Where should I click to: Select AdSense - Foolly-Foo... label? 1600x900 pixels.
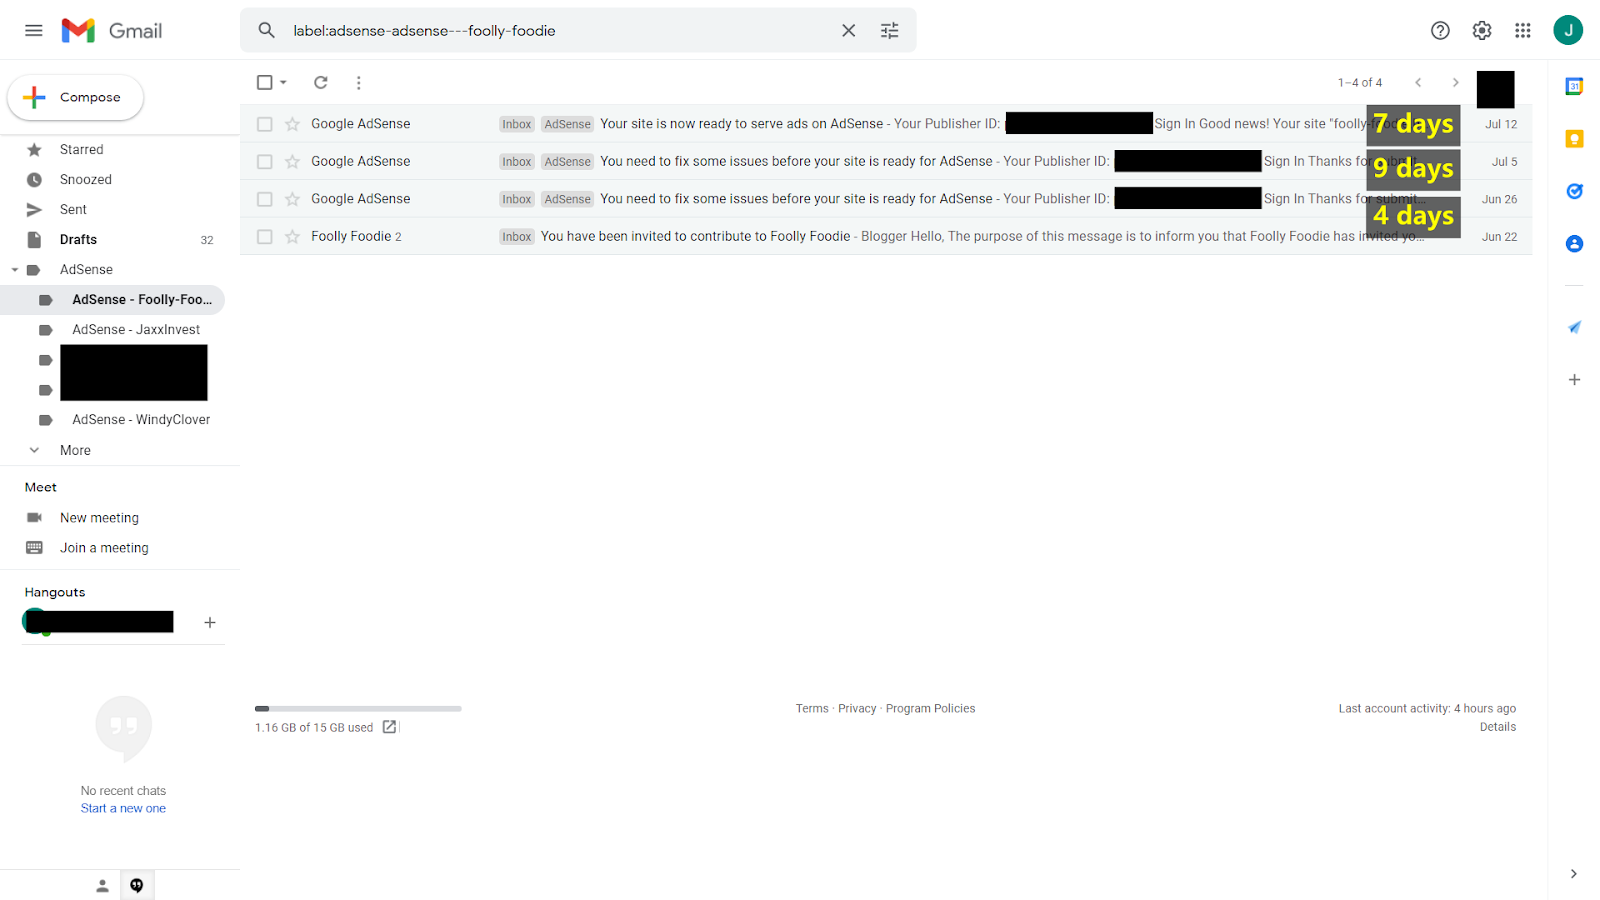(112, 299)
